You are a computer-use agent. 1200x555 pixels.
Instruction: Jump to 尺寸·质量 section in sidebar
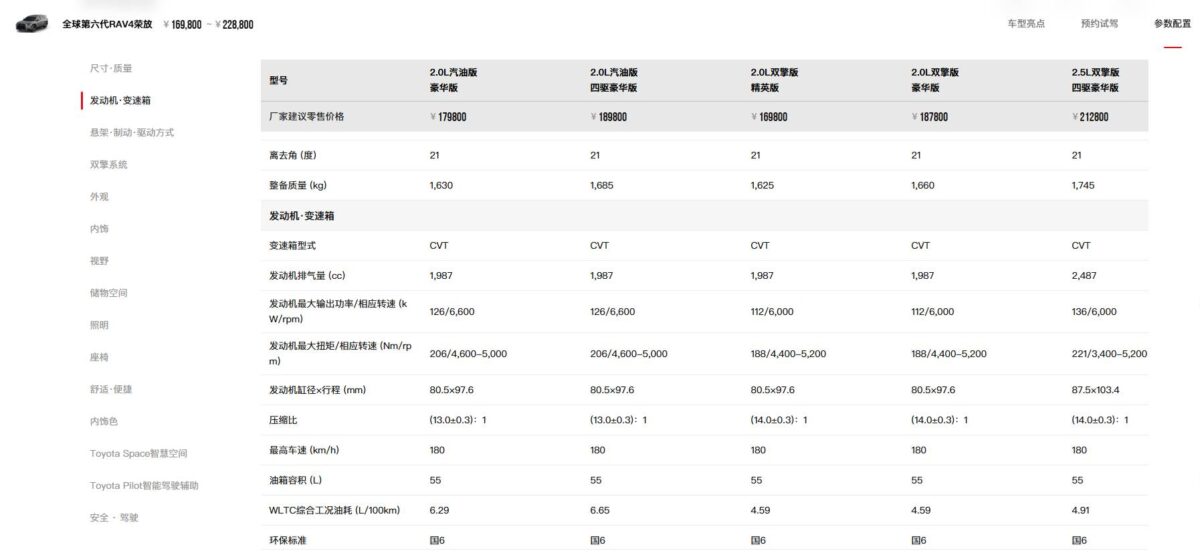[111, 68]
